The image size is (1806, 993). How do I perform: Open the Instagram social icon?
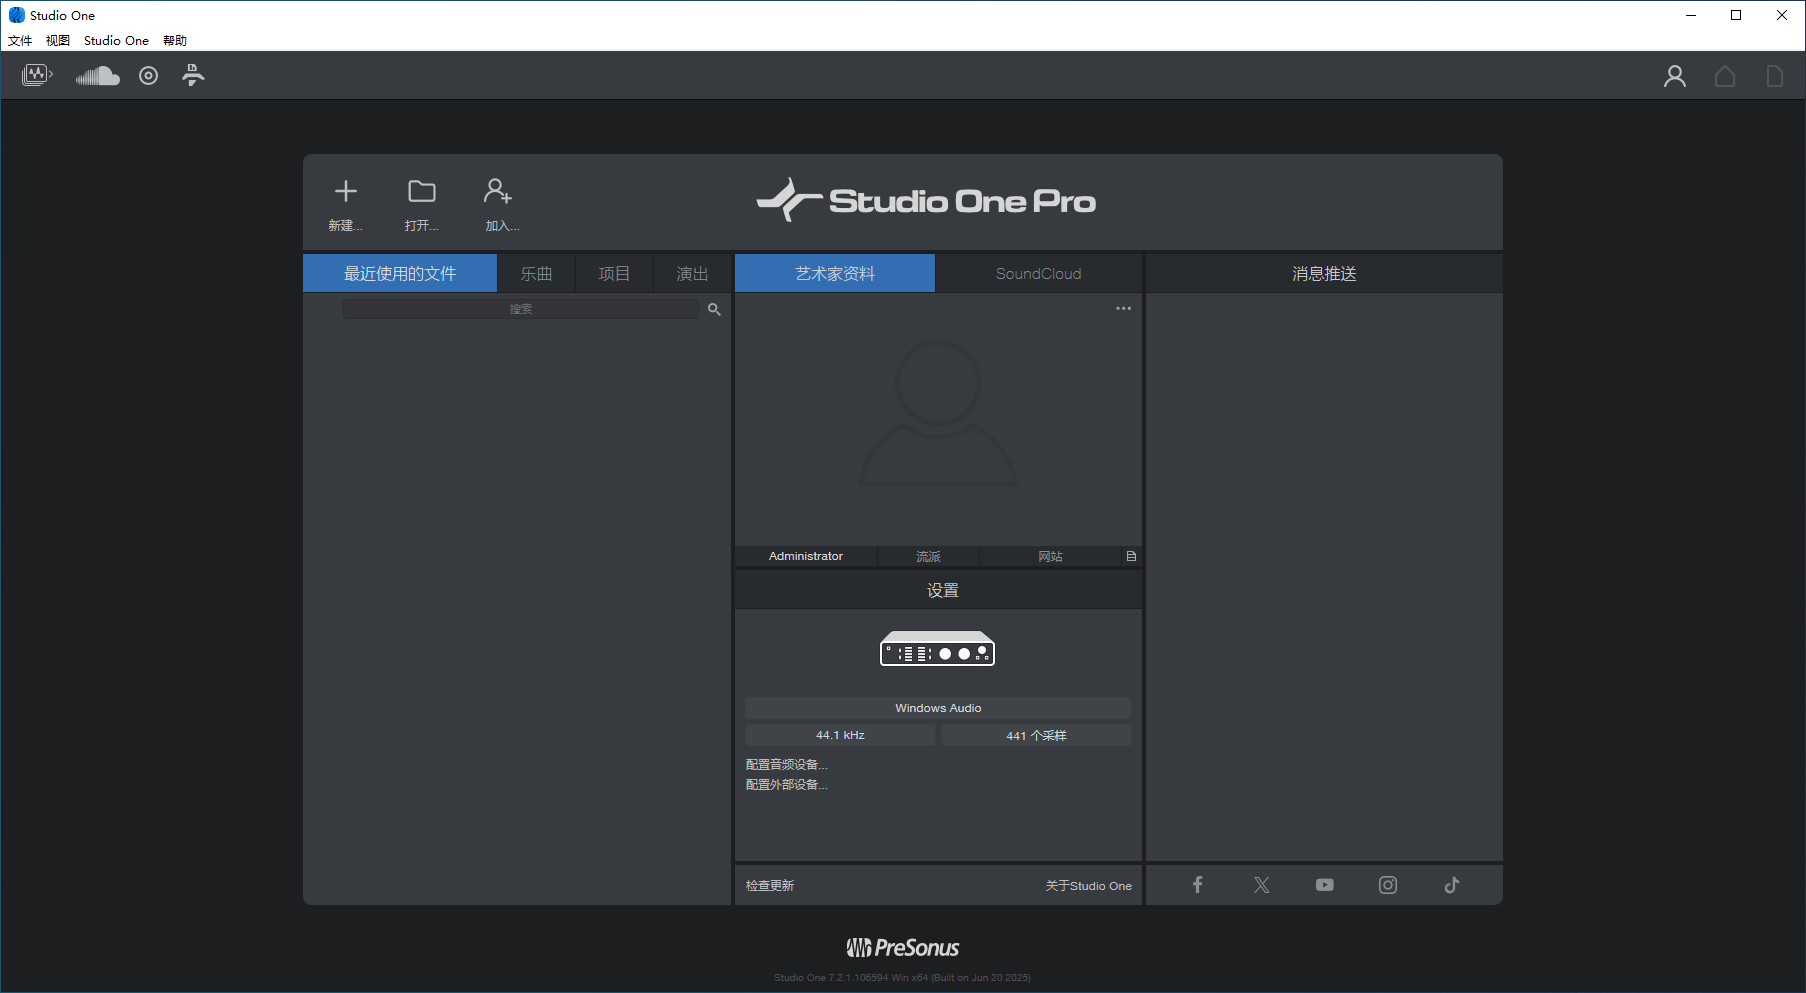tap(1388, 885)
